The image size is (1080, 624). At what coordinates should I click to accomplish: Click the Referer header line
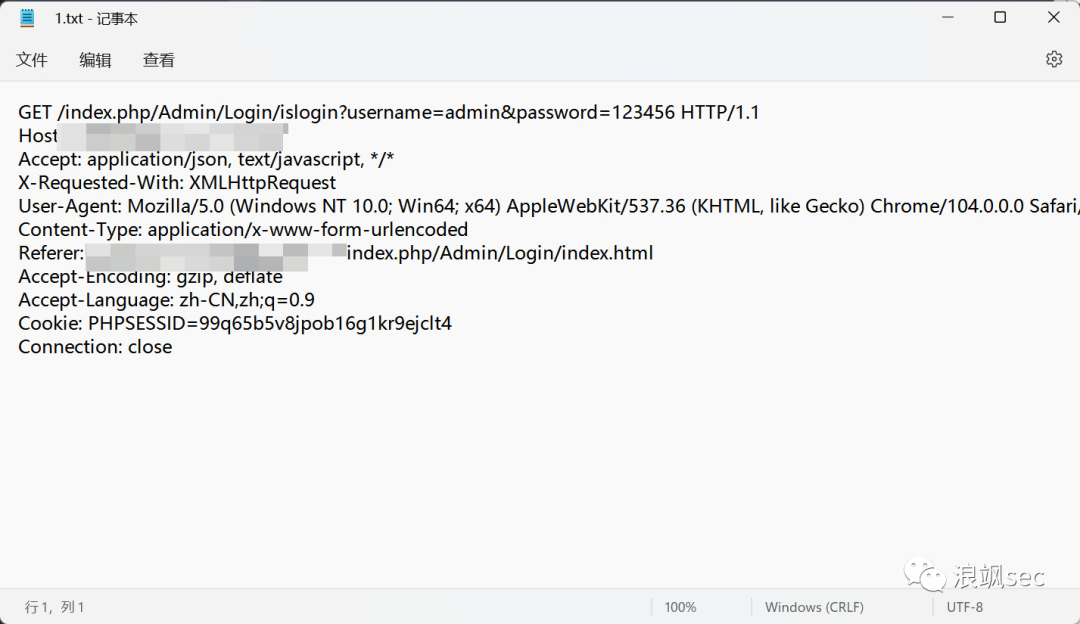point(335,253)
